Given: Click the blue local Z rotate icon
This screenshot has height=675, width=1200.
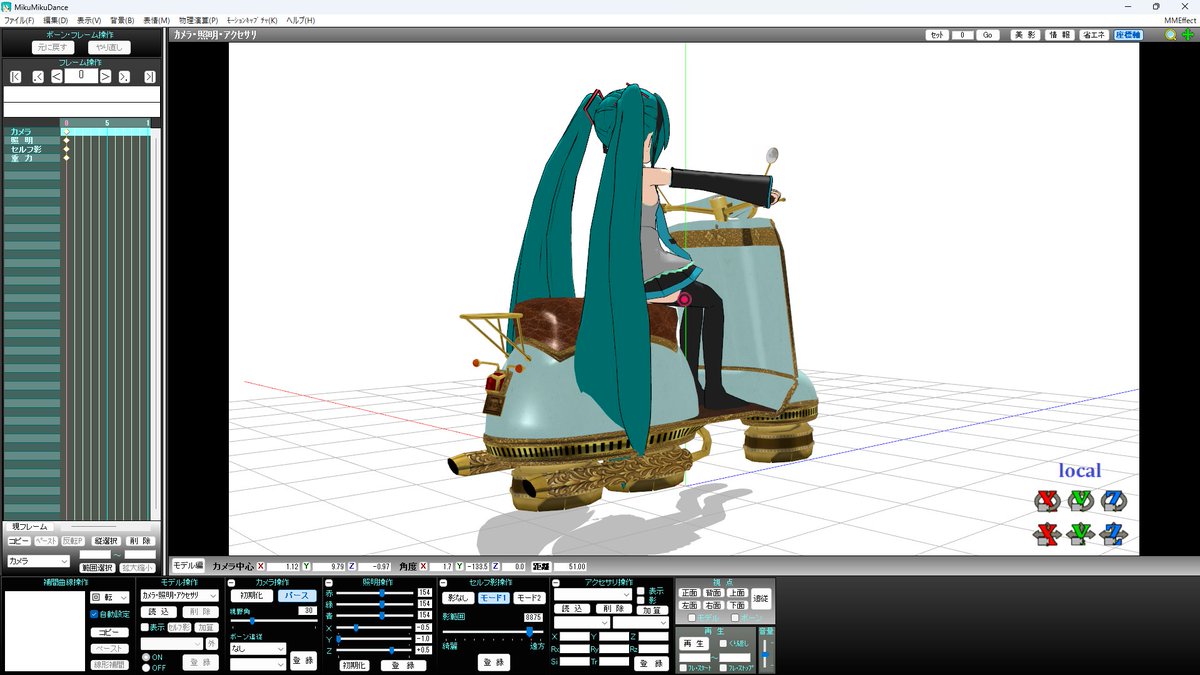Looking at the screenshot, I should (x=1113, y=499).
